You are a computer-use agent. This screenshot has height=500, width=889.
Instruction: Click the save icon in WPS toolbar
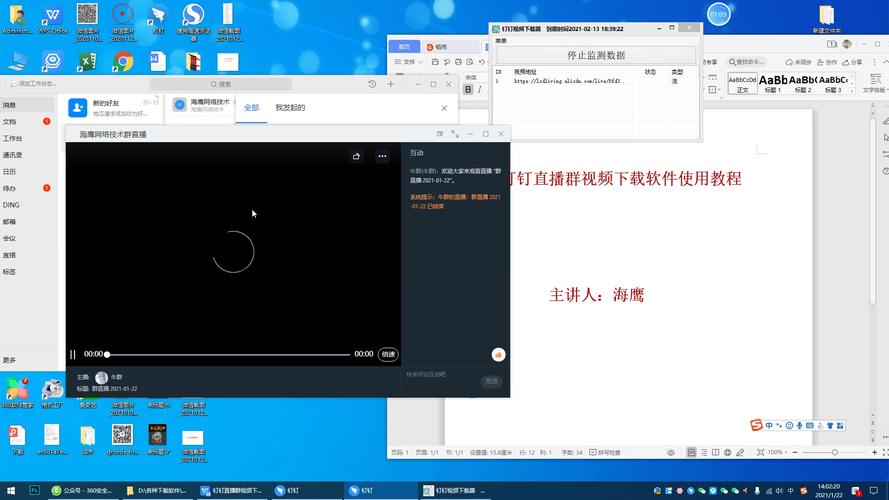pyautogui.click(x=435, y=62)
